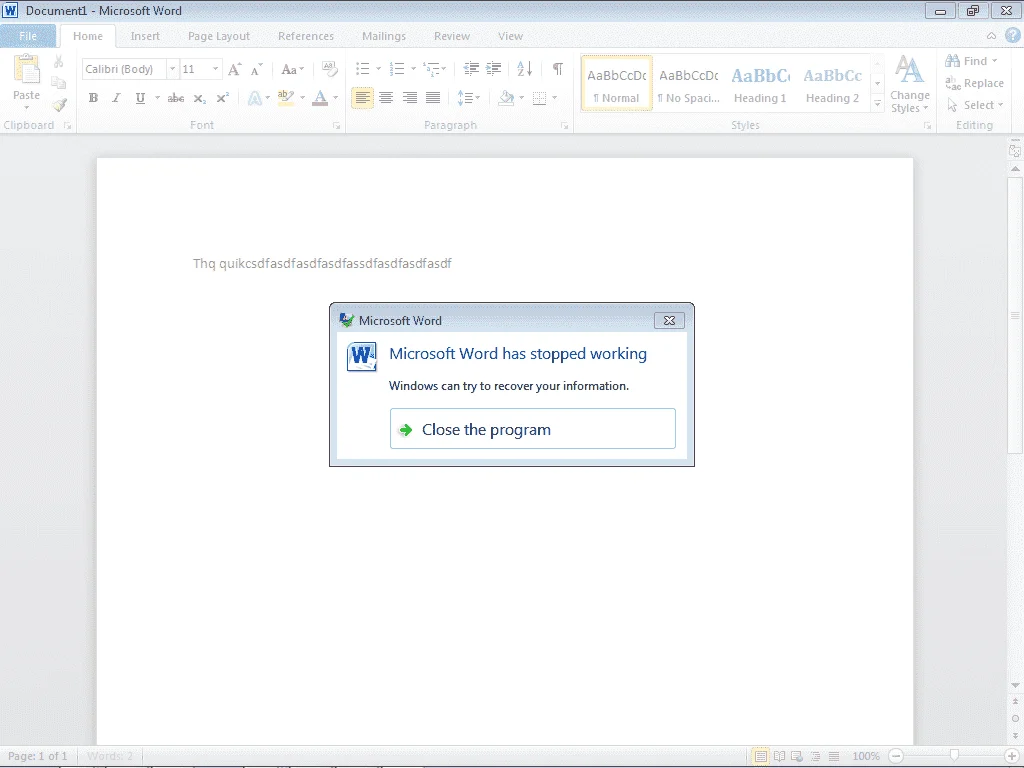1024x768 pixels.
Task: Click the zoom out minus button
Action: pos(896,756)
